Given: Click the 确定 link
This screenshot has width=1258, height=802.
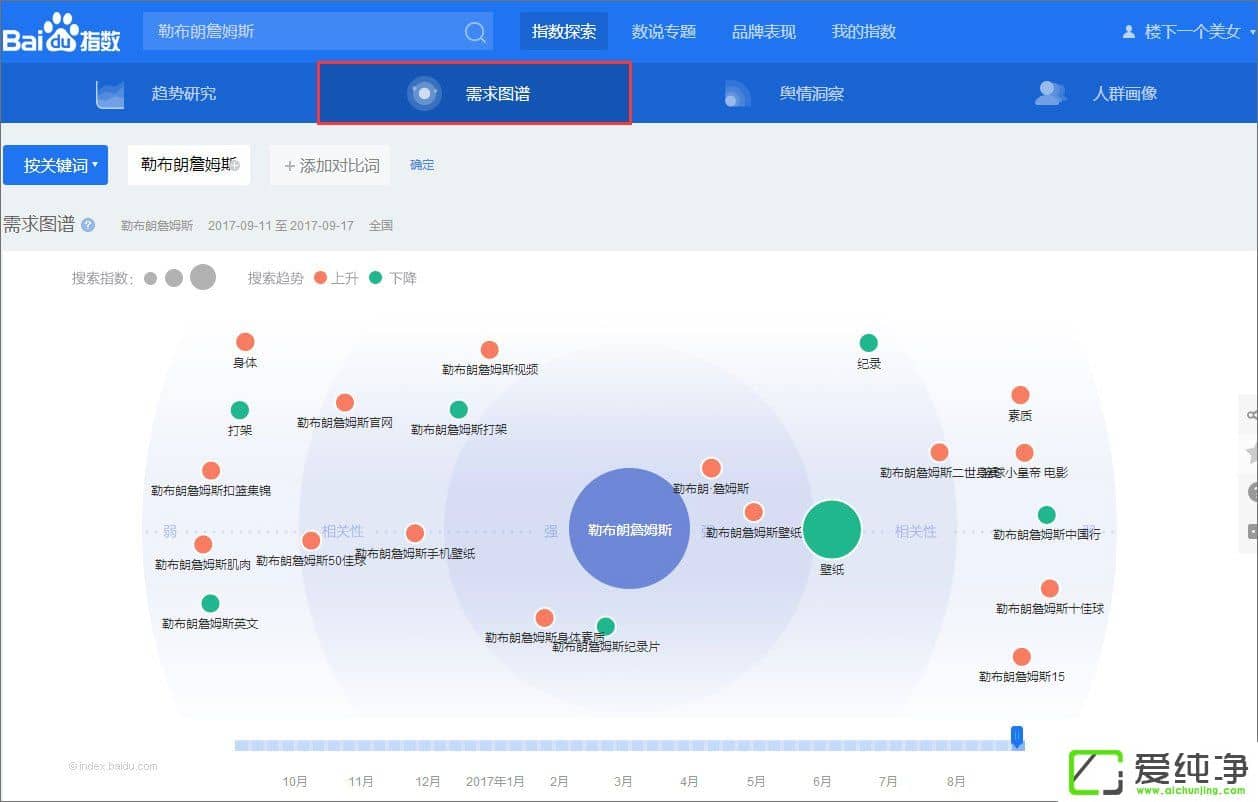Looking at the screenshot, I should (422, 165).
